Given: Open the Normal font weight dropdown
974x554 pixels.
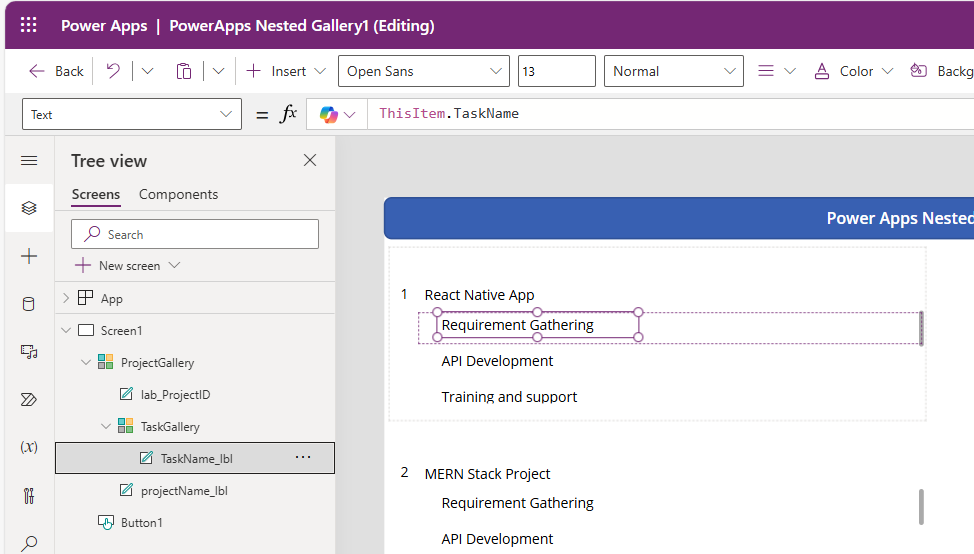Looking at the screenshot, I should (673, 71).
